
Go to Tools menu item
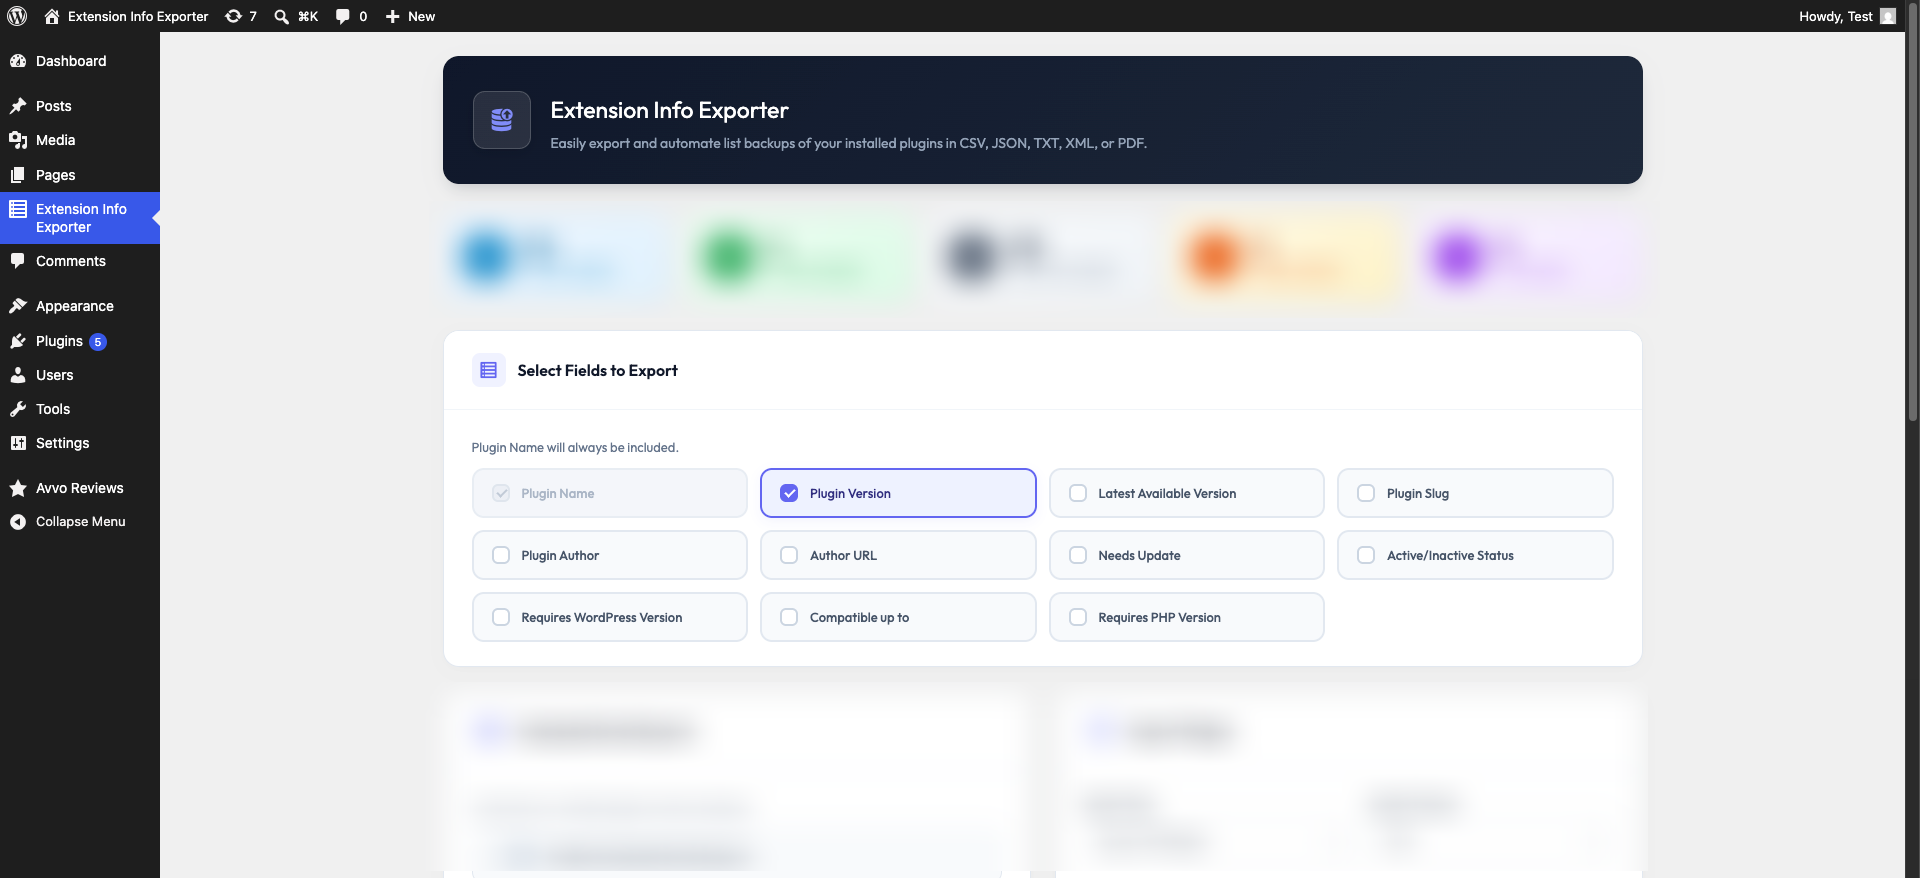[x=53, y=409]
